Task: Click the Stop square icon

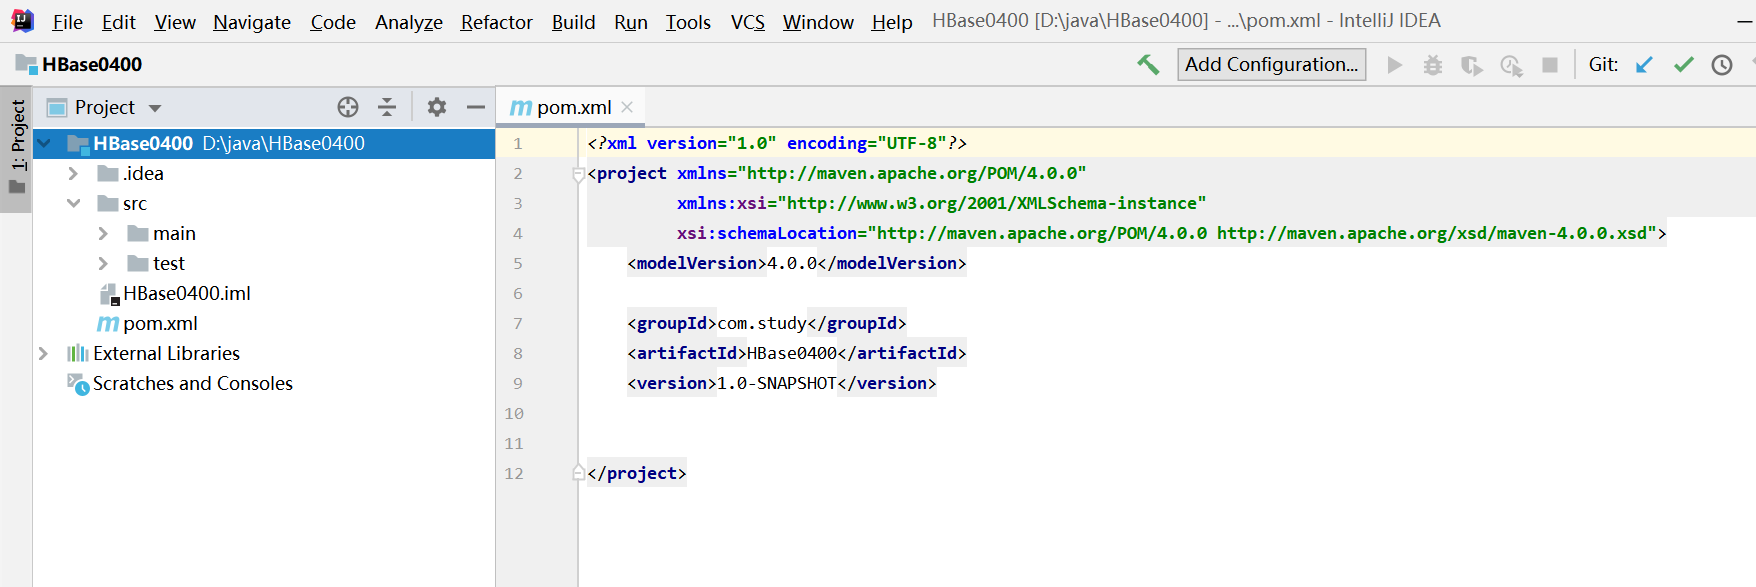Action: (x=1550, y=65)
